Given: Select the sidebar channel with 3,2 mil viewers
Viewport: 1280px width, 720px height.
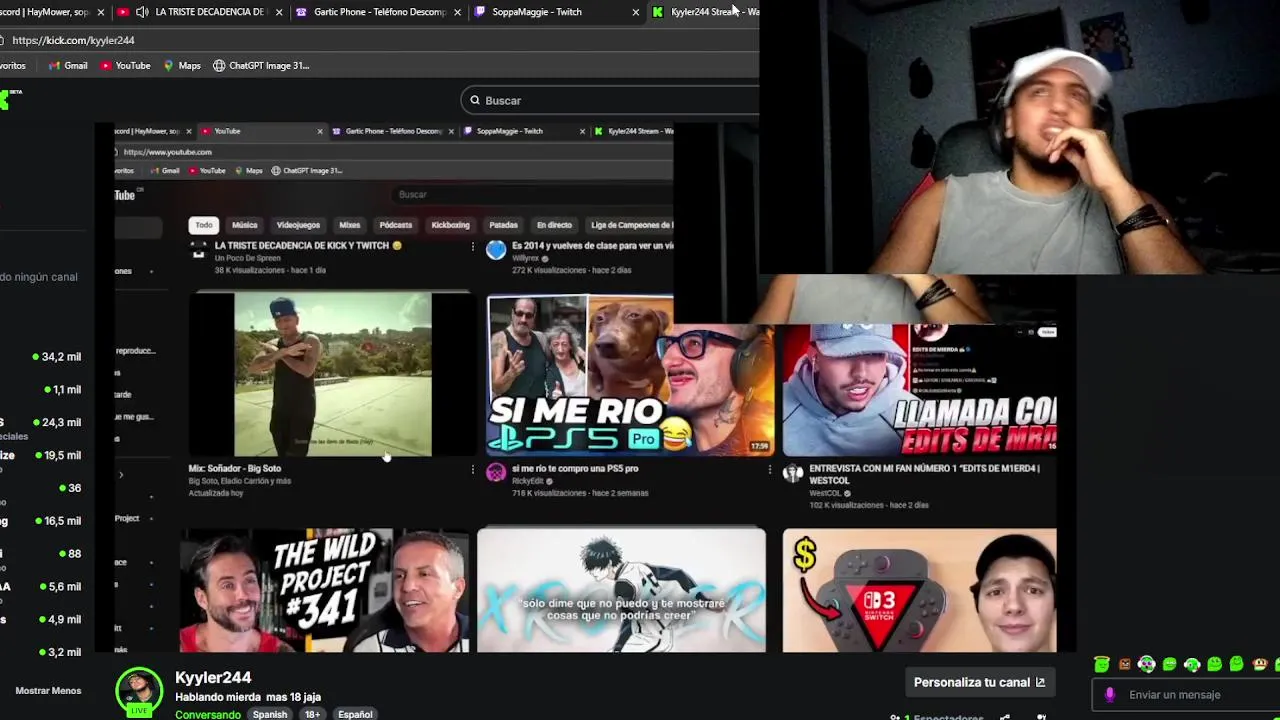Looking at the screenshot, I should coord(41,652).
